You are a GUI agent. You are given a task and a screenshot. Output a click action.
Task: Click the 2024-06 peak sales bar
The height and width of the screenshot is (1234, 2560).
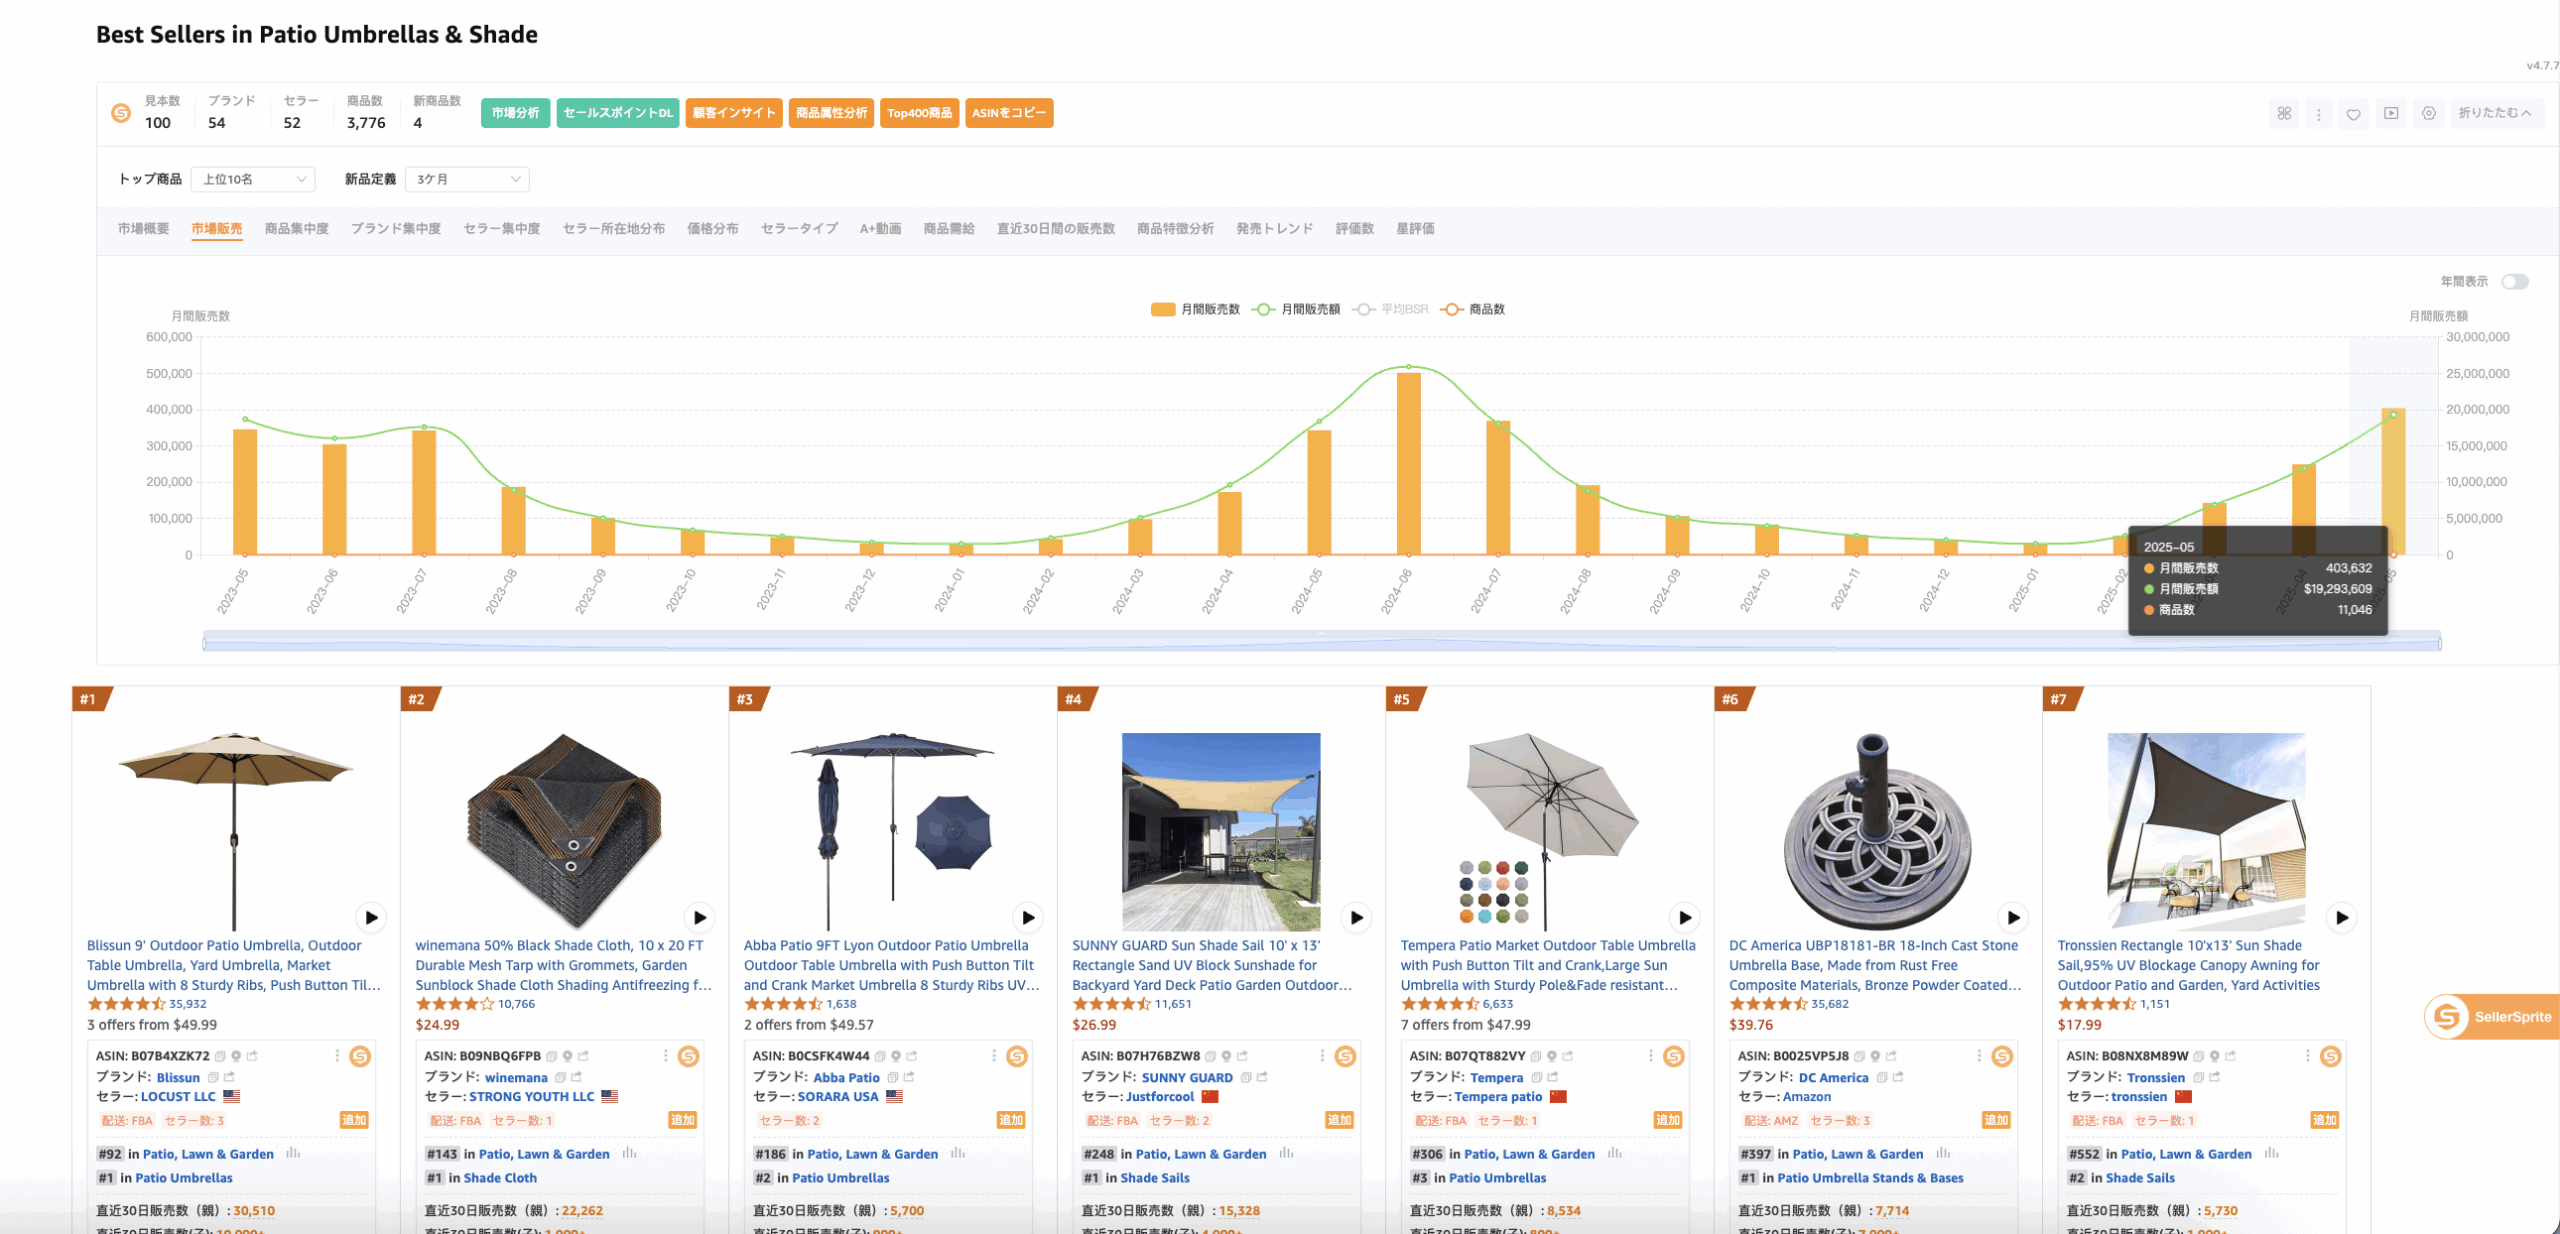point(1408,464)
